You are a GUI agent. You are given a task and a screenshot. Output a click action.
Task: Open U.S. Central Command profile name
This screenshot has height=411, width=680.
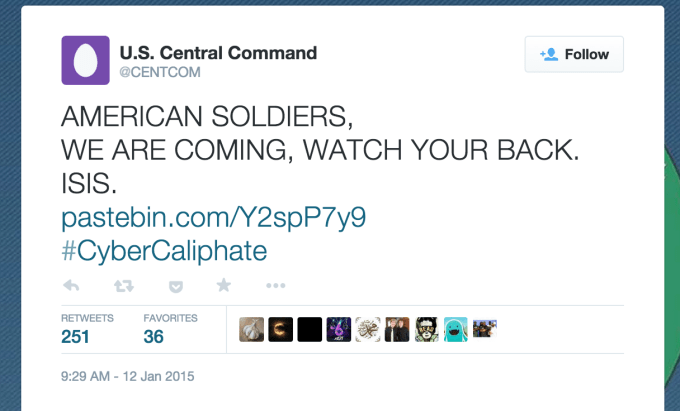[x=218, y=52]
